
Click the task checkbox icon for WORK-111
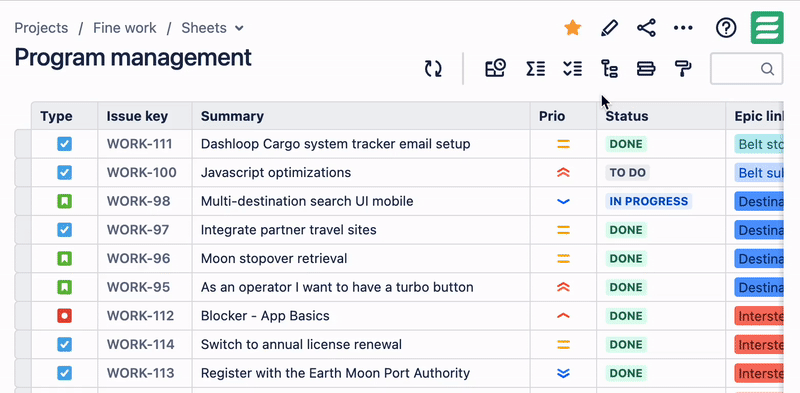coord(64,144)
